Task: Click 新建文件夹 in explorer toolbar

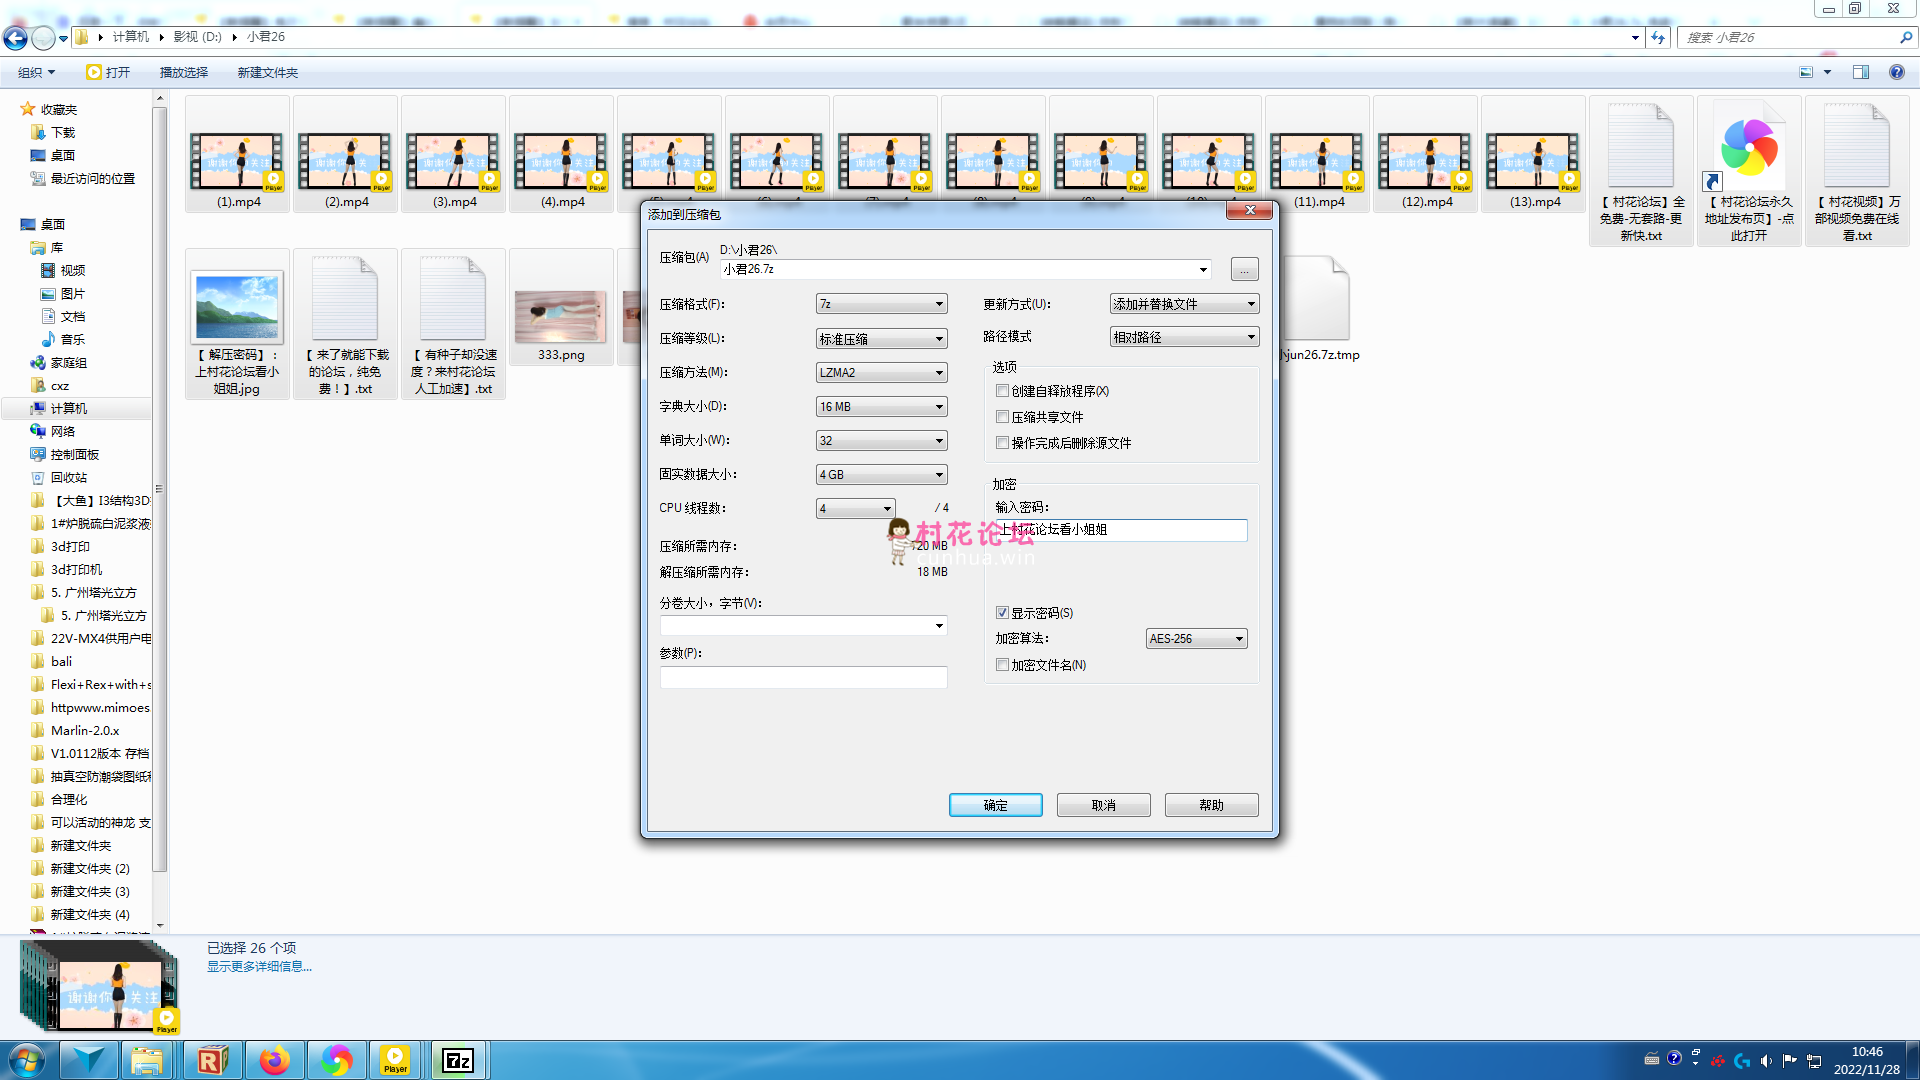Action: click(267, 73)
